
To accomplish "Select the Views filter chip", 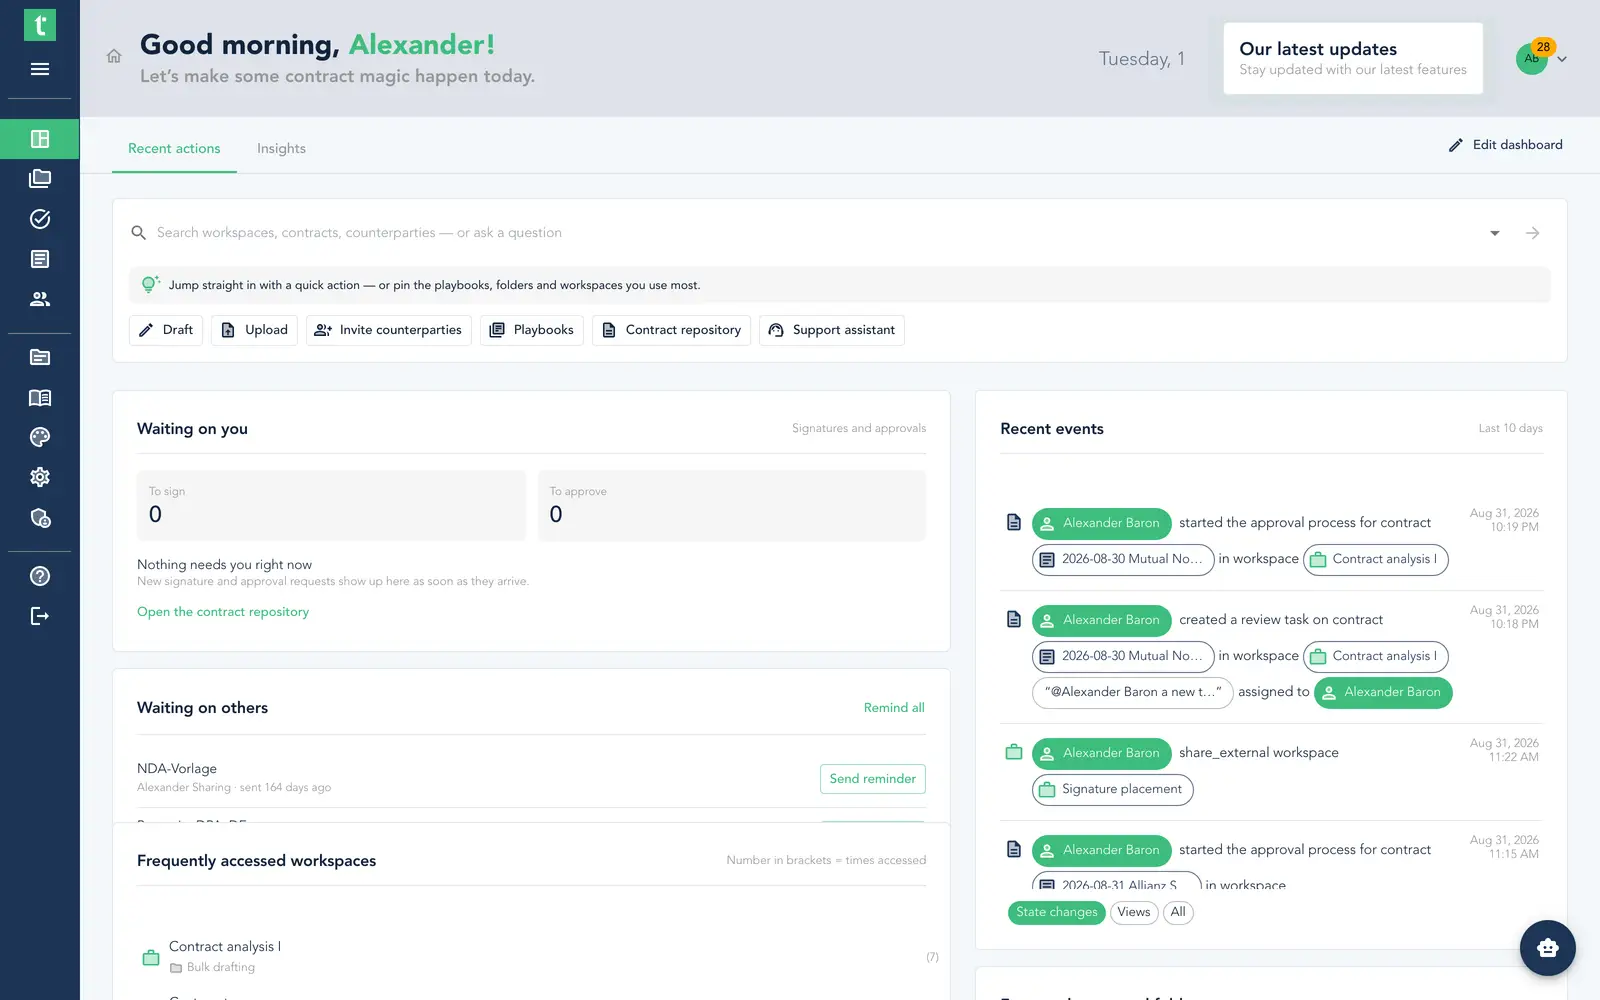I will tap(1134, 912).
